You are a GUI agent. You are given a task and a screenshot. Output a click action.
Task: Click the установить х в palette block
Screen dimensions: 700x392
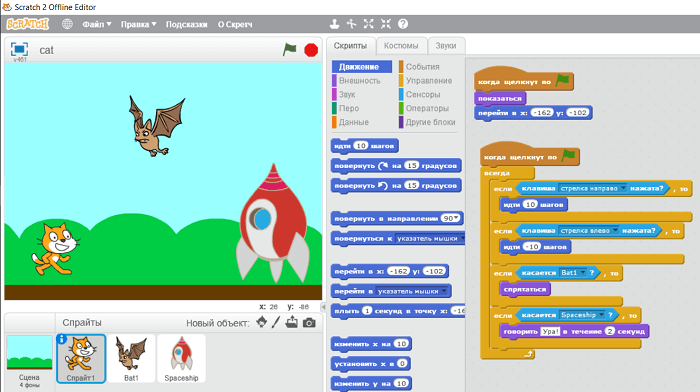tap(371, 363)
